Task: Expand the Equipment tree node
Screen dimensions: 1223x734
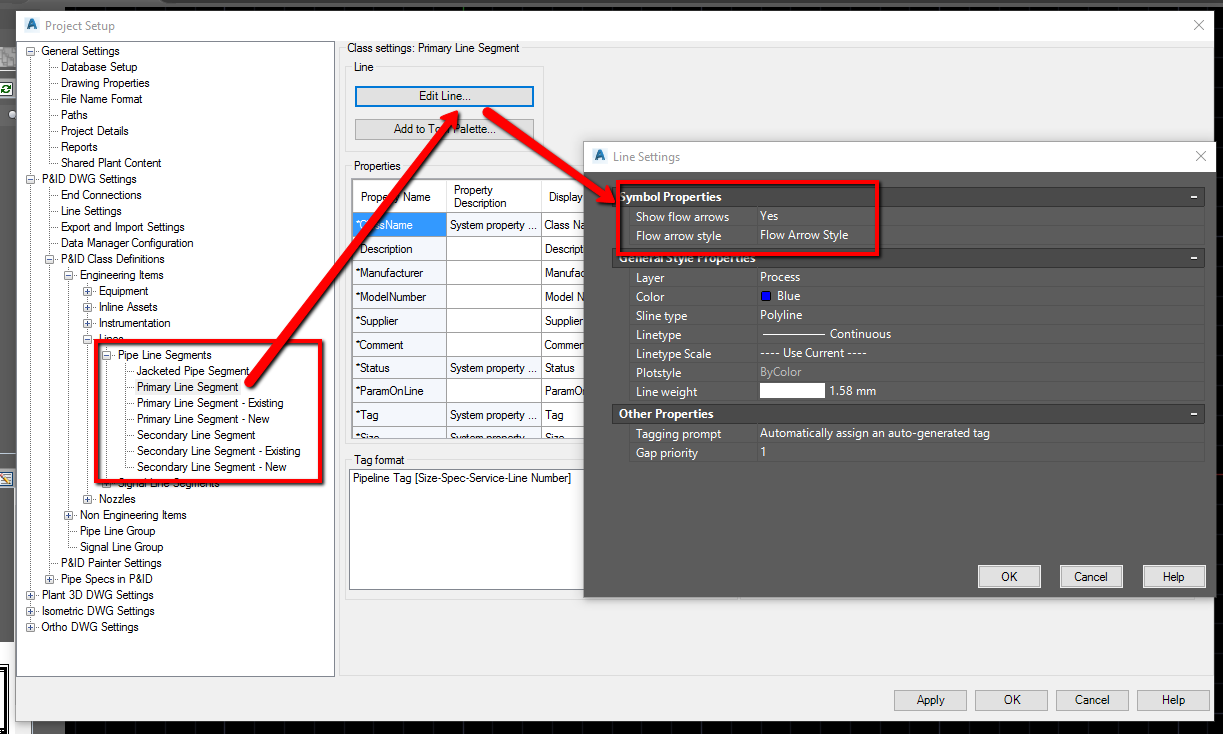Action: tap(86, 291)
